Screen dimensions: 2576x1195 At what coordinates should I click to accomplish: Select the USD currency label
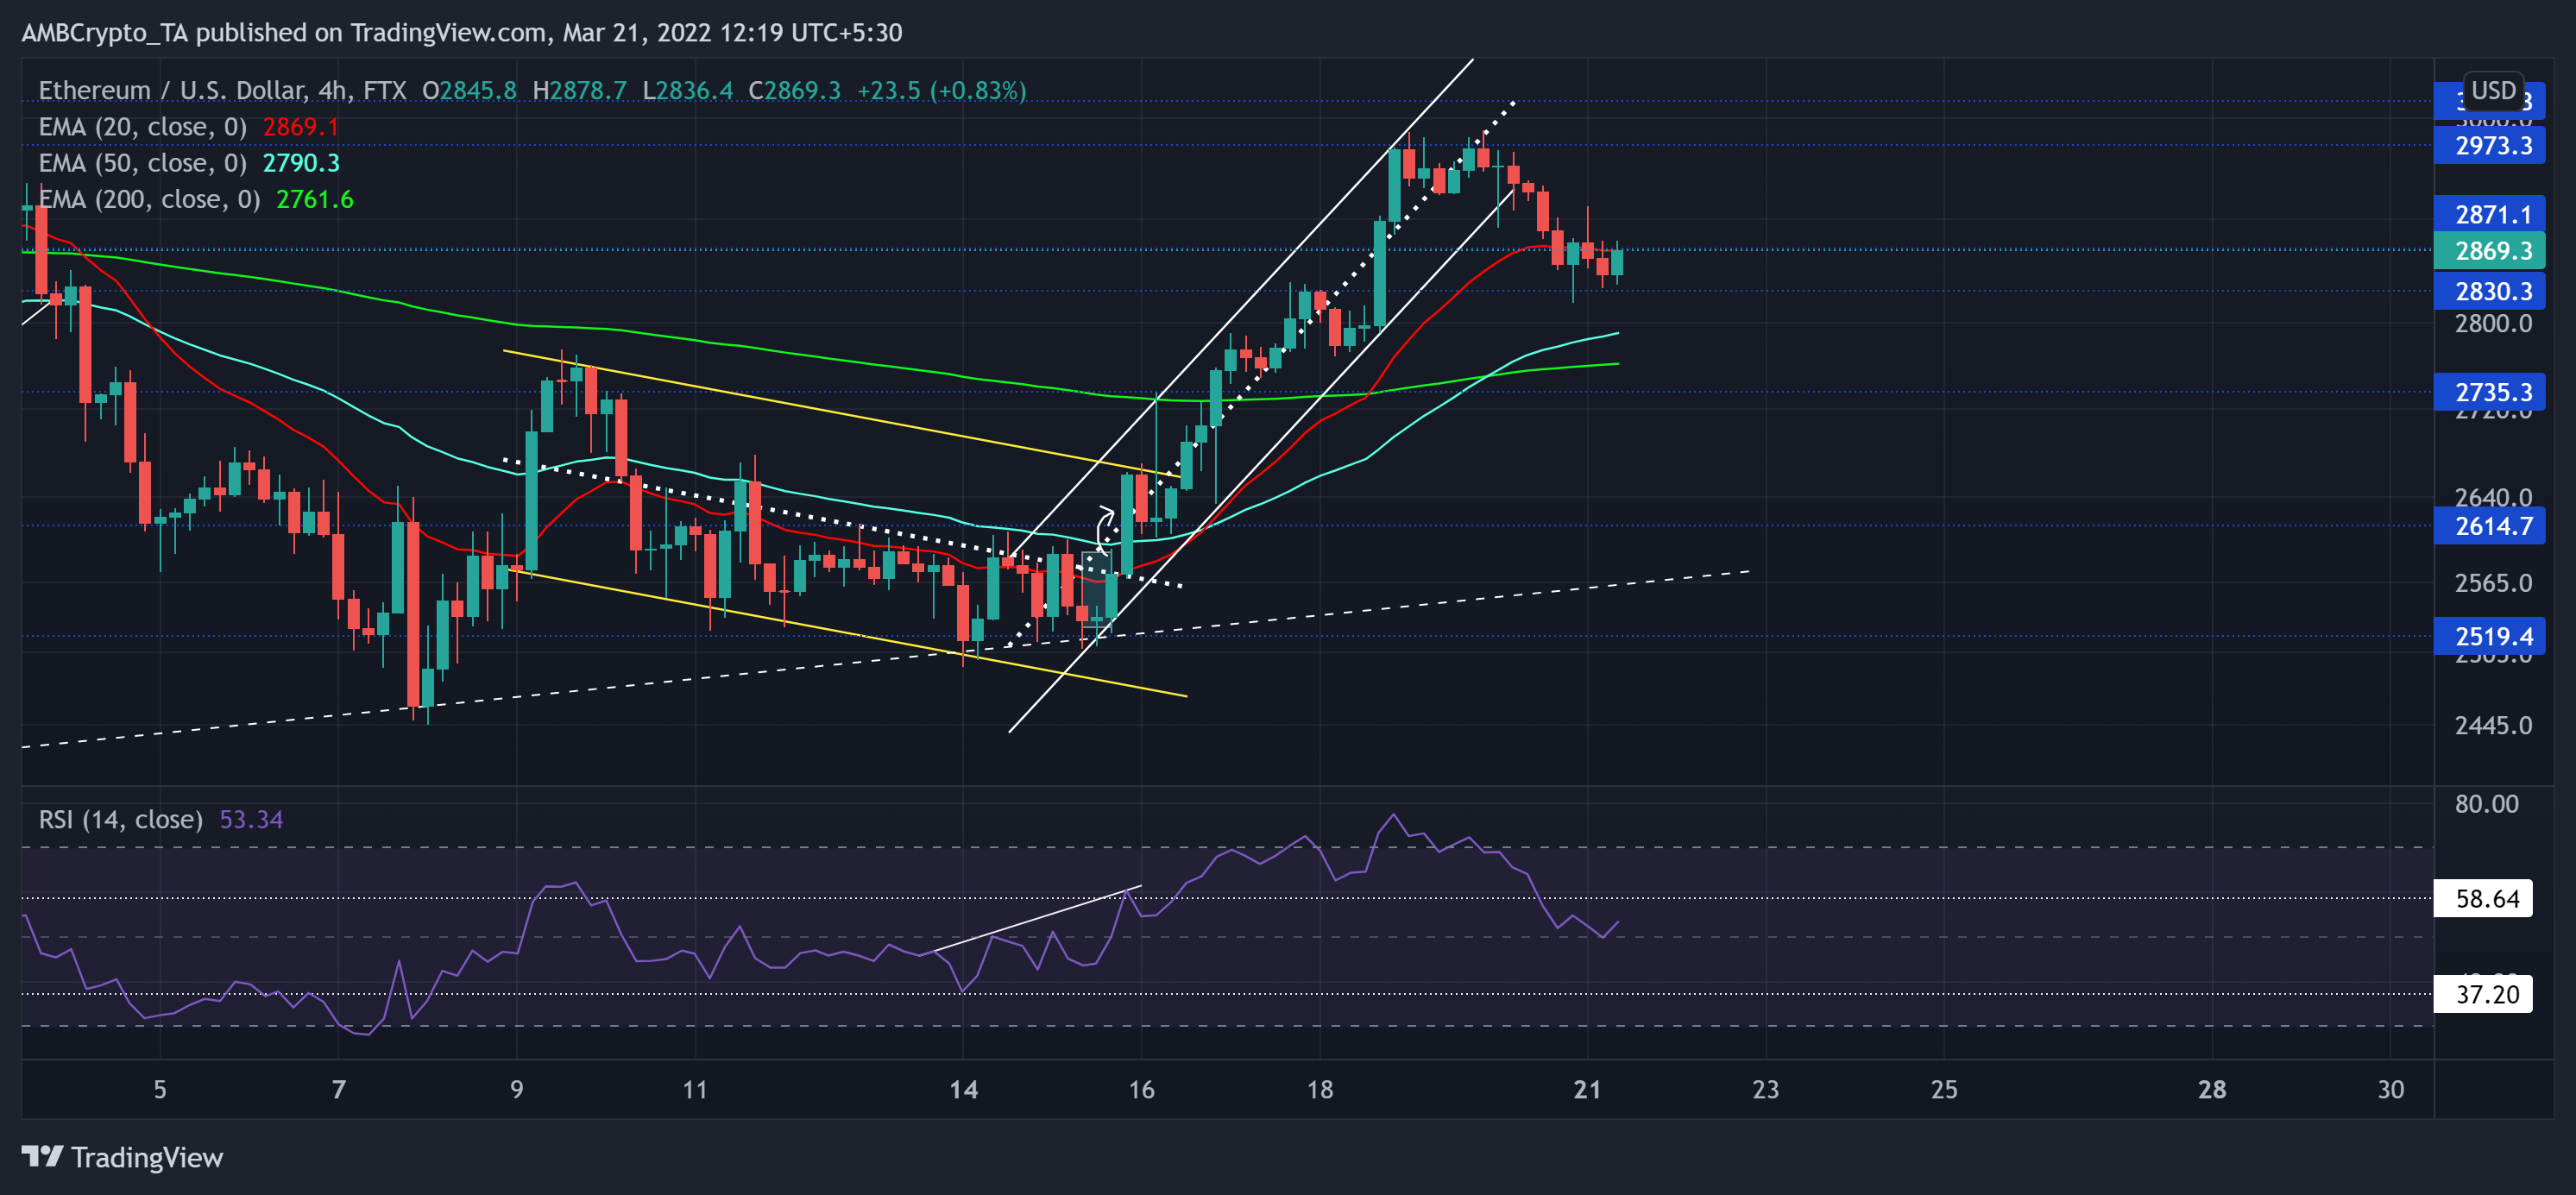click(x=2493, y=91)
